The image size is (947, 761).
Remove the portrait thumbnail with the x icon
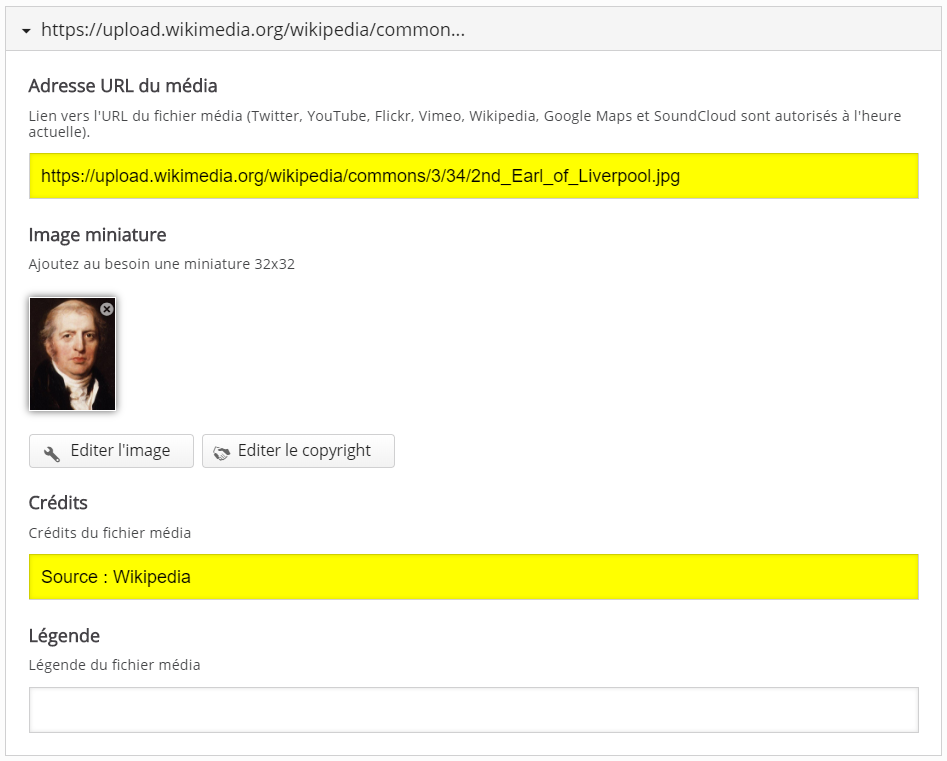107,309
